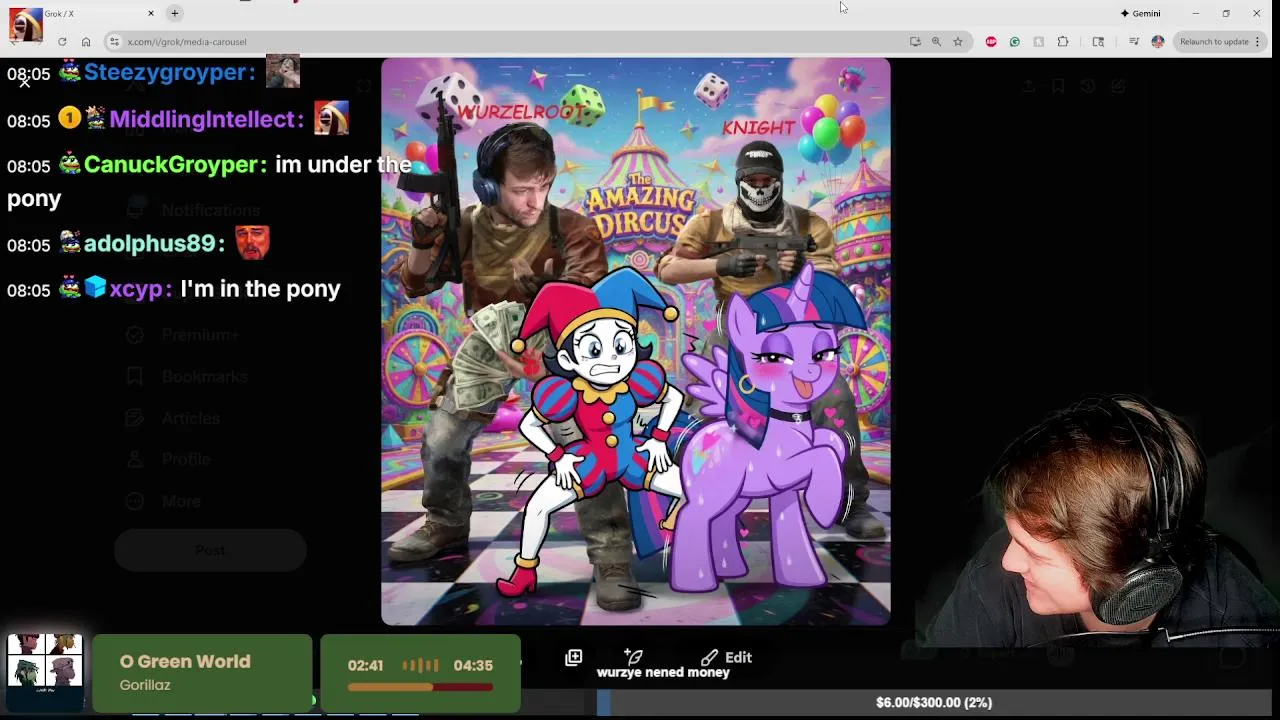Open the browser home page icon
The width and height of the screenshot is (1280, 720).
pos(86,41)
